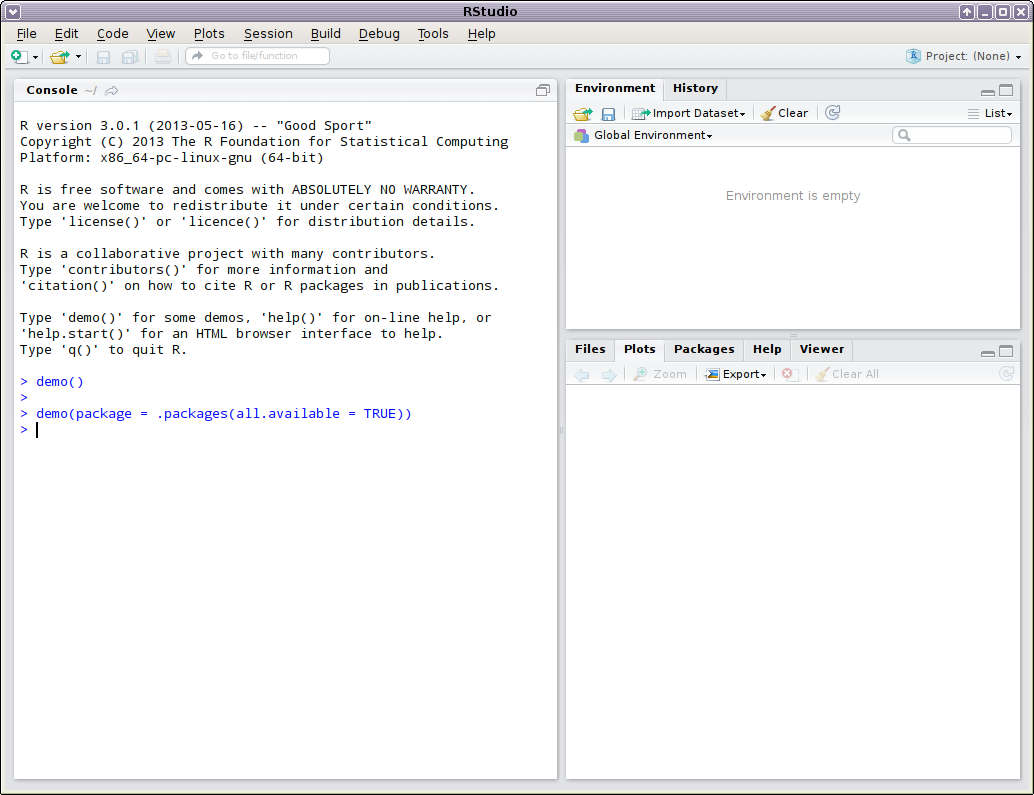Refresh the environment pane
The image size is (1034, 795).
coord(833,113)
